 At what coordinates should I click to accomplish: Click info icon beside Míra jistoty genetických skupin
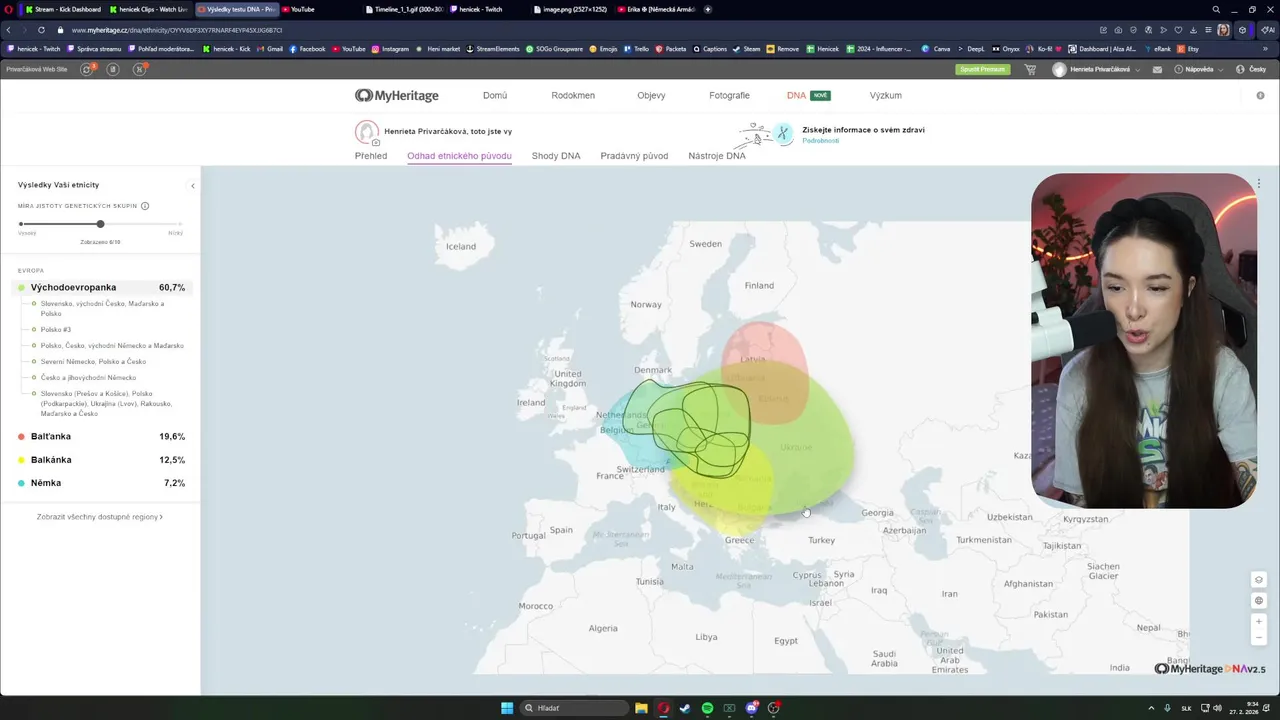(x=145, y=206)
